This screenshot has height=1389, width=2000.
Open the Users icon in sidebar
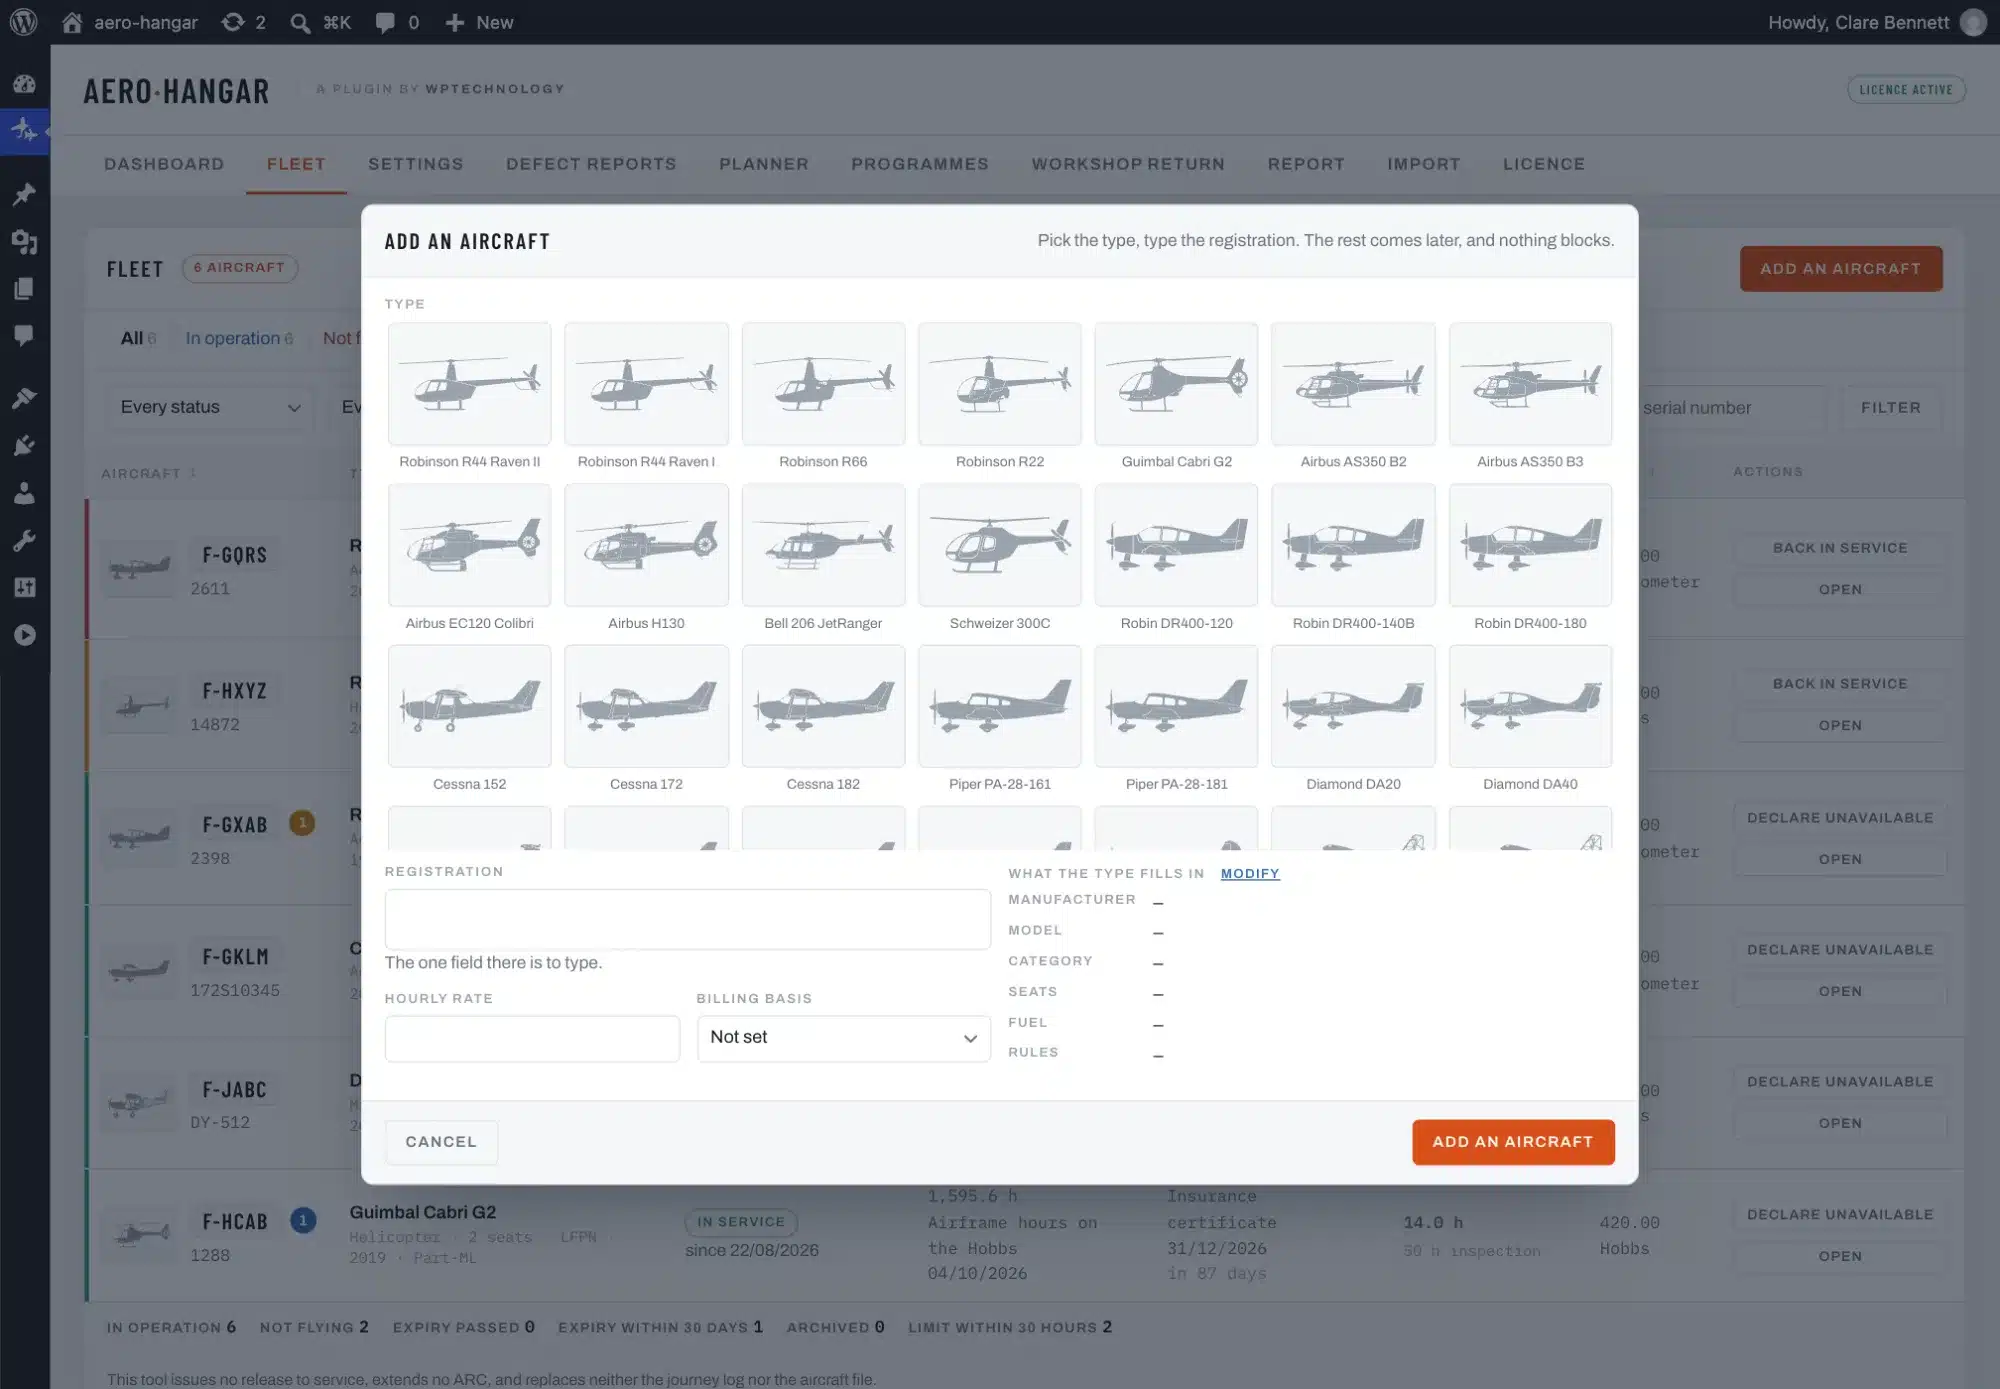coord(24,493)
